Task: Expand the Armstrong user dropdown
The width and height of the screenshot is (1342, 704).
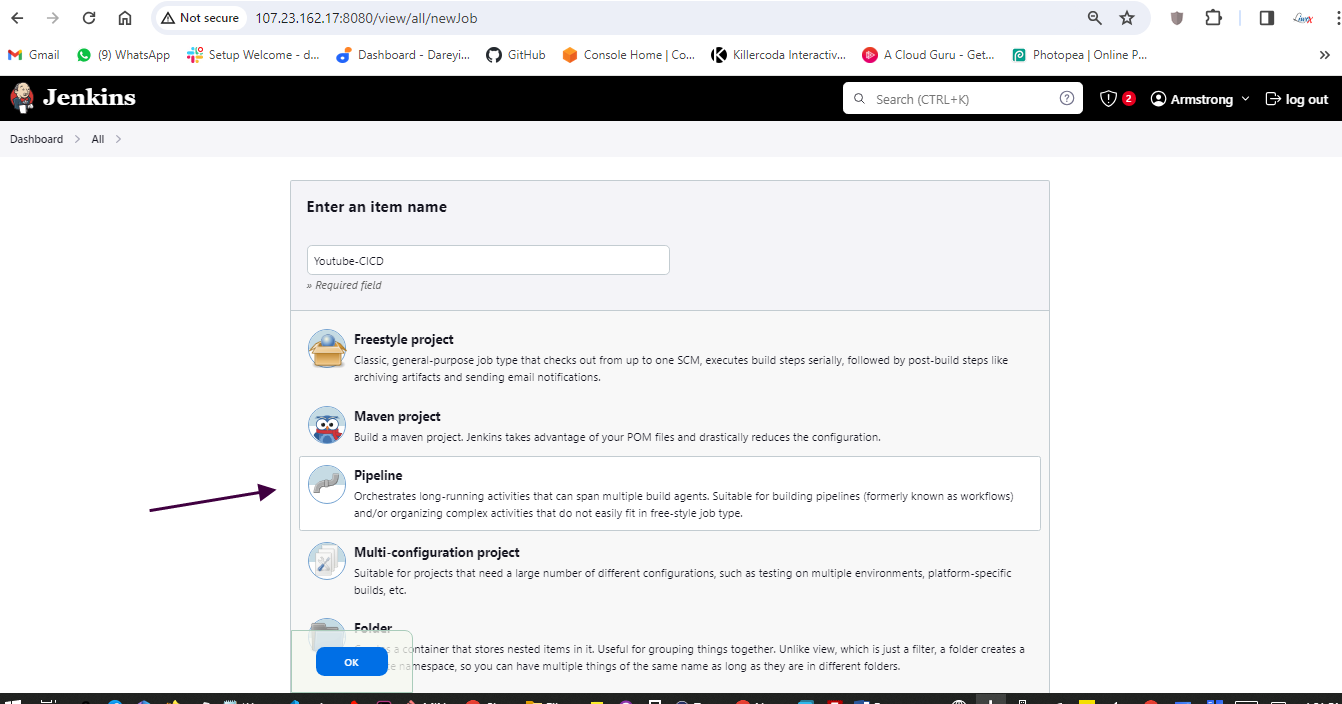Action: [1245, 99]
